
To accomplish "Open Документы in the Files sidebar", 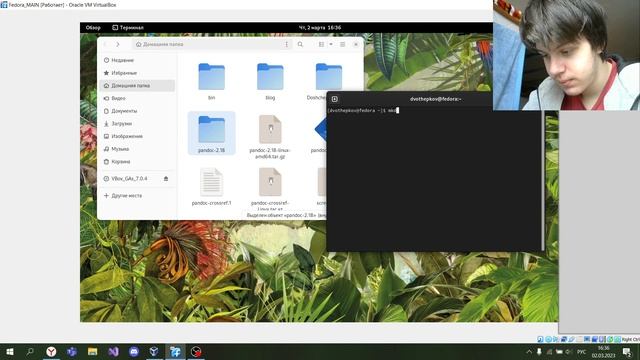I will tap(137, 111).
